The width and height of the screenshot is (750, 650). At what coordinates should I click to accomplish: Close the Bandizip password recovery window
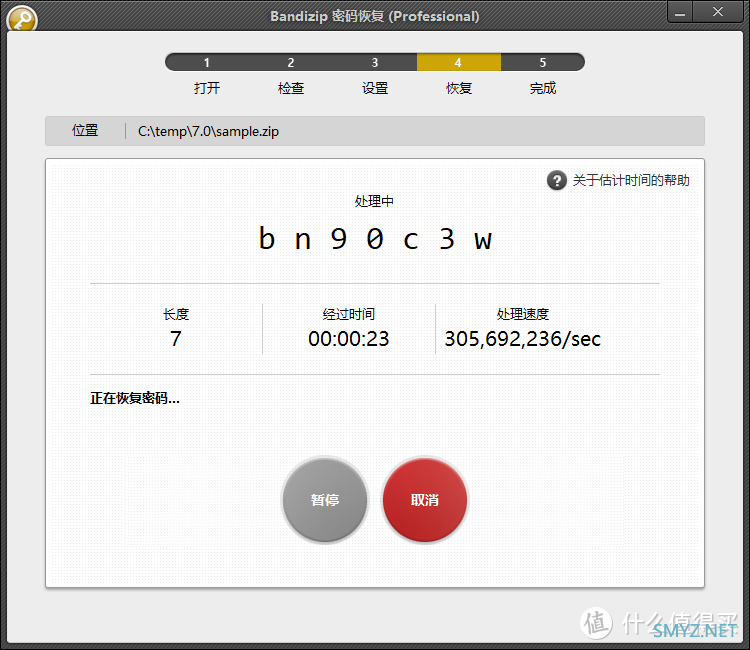pyautogui.click(x=718, y=12)
